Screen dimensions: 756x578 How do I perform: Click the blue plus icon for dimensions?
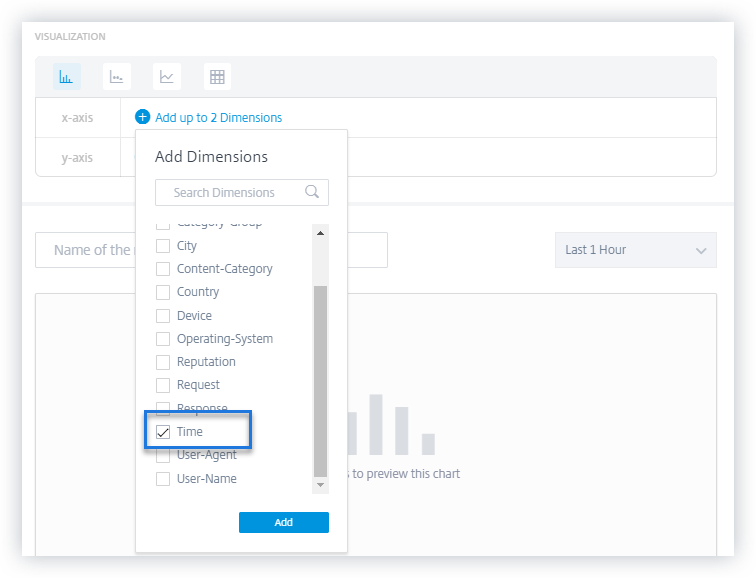(x=143, y=117)
